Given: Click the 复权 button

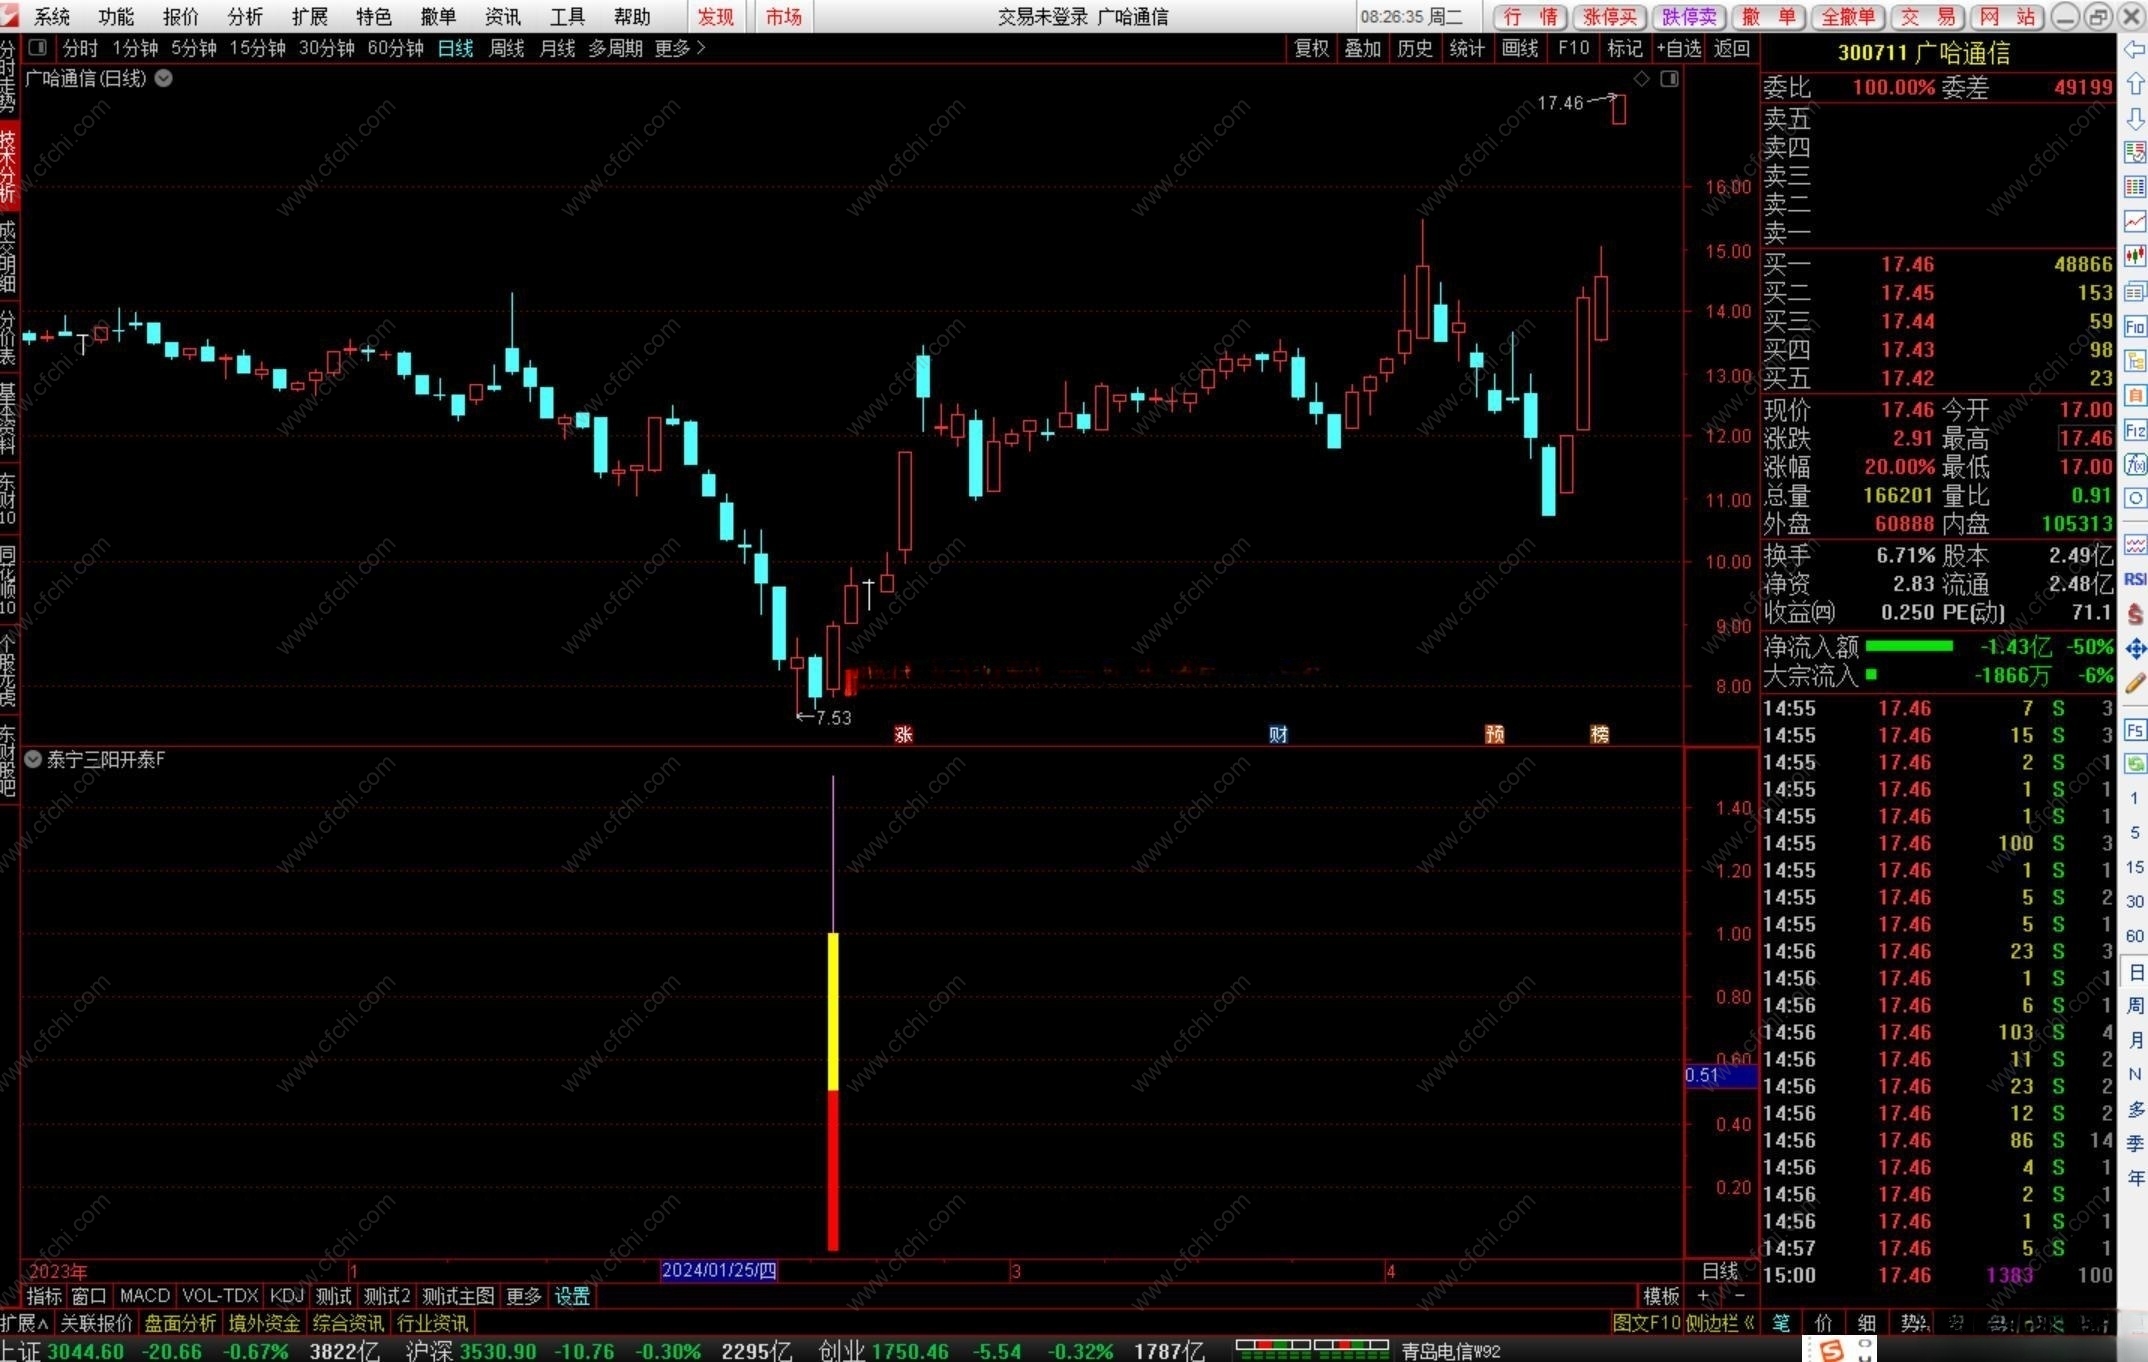Looking at the screenshot, I should click(1311, 48).
